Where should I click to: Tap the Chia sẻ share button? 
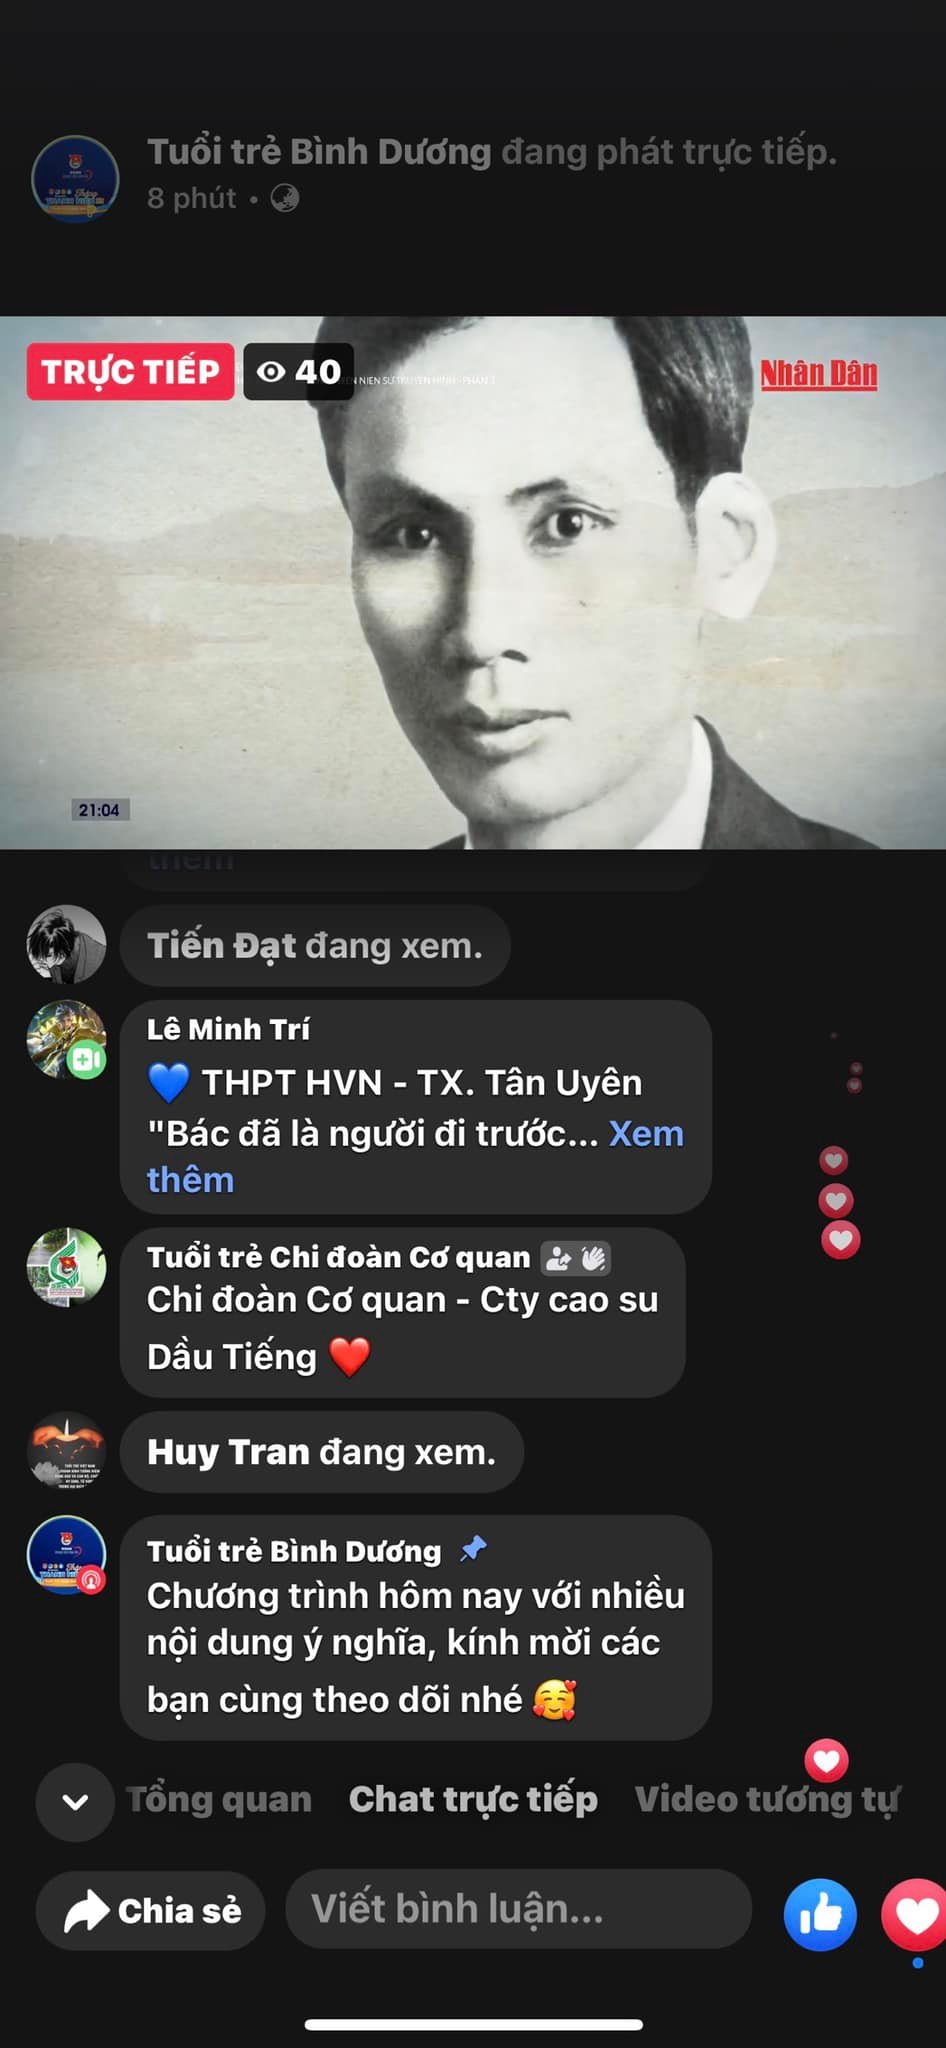coord(150,1910)
